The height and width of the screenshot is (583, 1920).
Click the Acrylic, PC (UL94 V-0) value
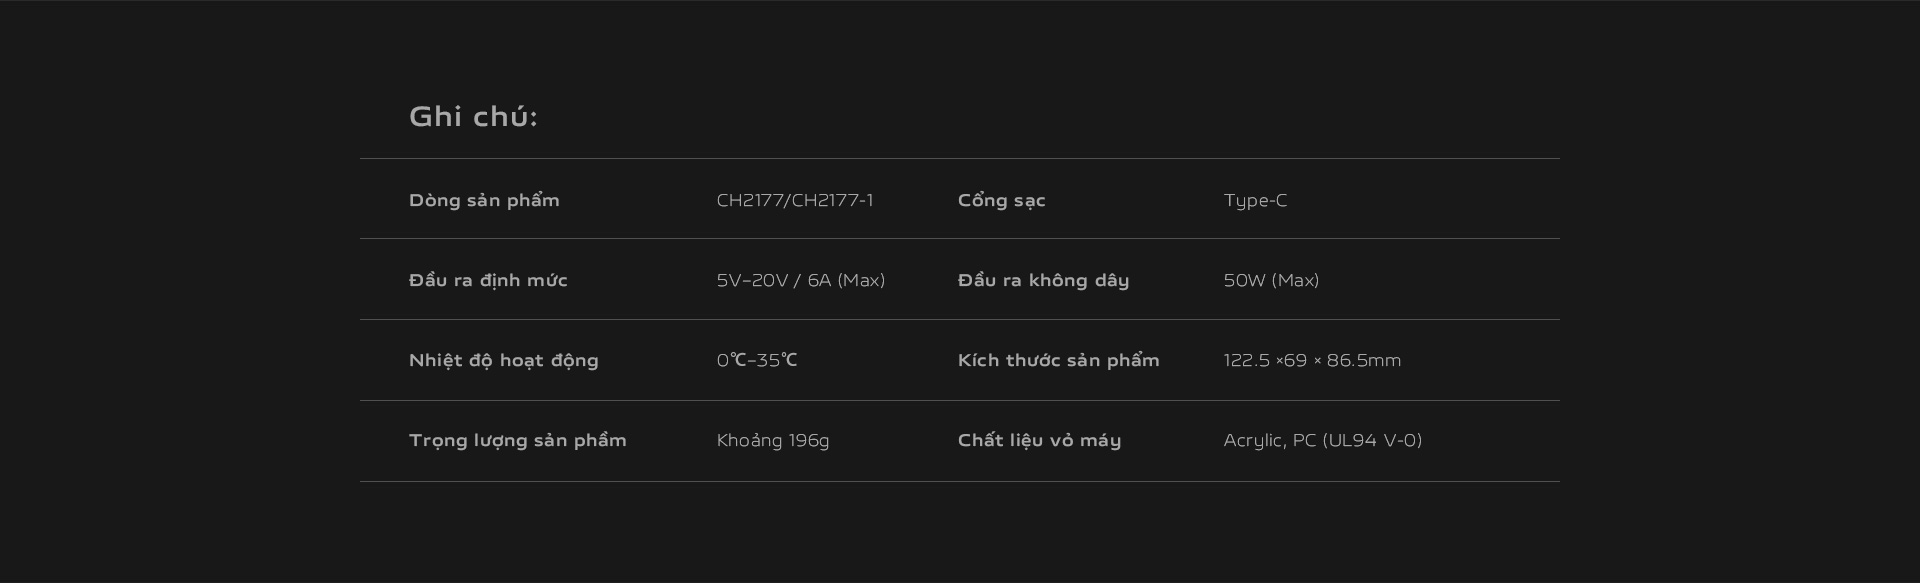pos(1322,440)
